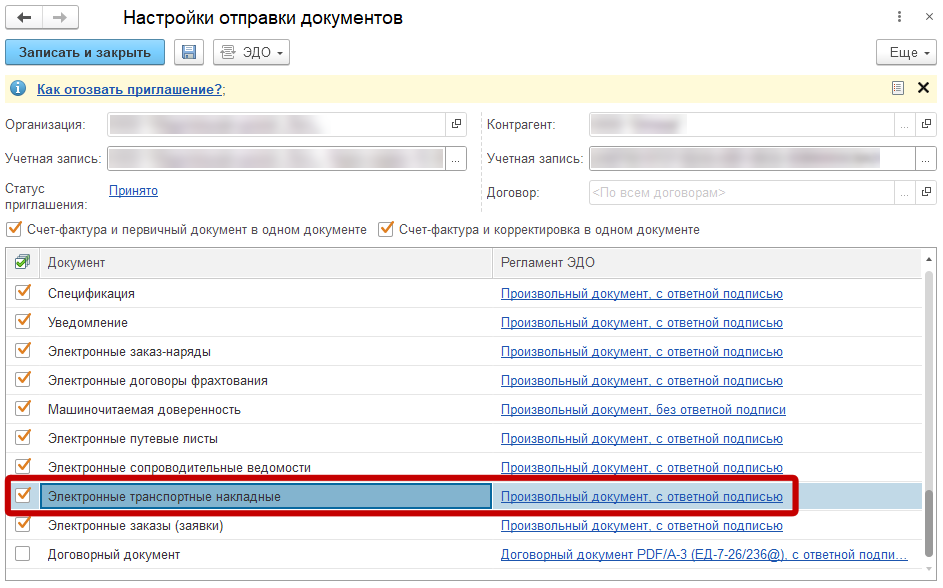Screen dimensions: 943x588
Task: Click the blue info icon in notification bar
Action: [18, 88]
